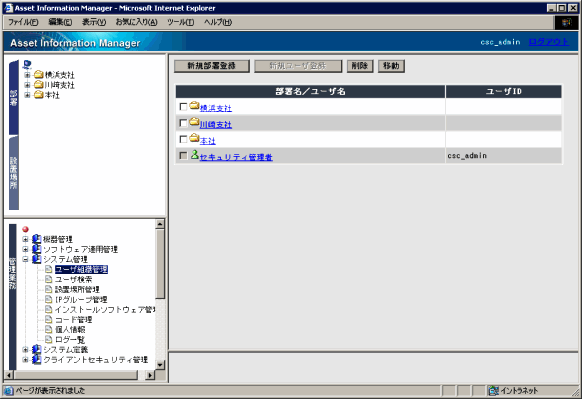Expand システム定義 in job menu
Image resolution: width=582 pixels, height=399 pixels.
[x=25, y=349]
